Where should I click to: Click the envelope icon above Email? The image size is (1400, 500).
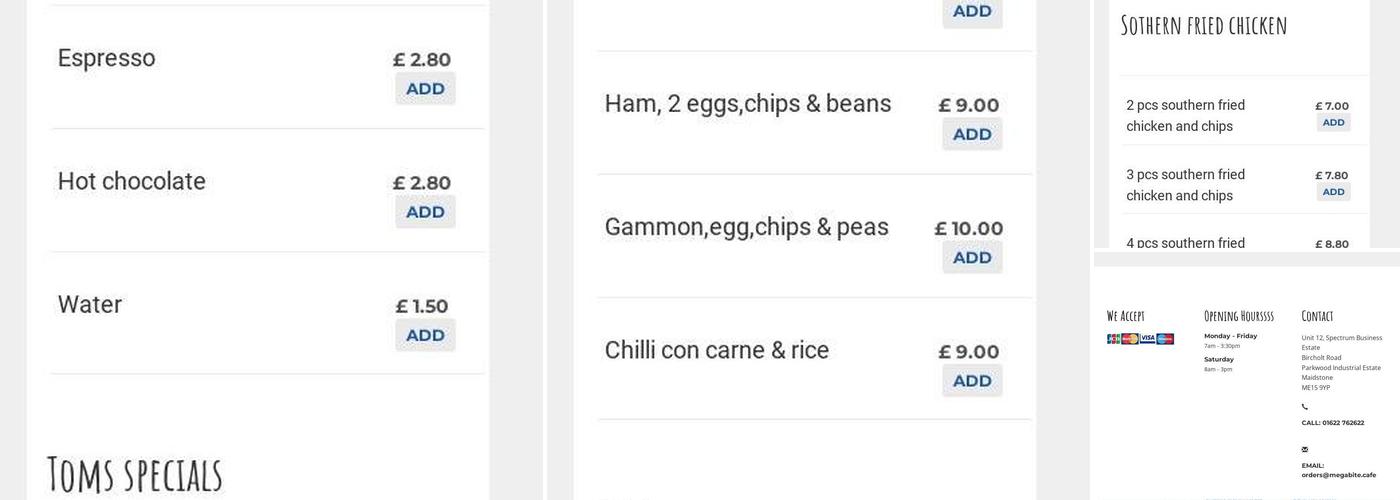click(x=1305, y=450)
